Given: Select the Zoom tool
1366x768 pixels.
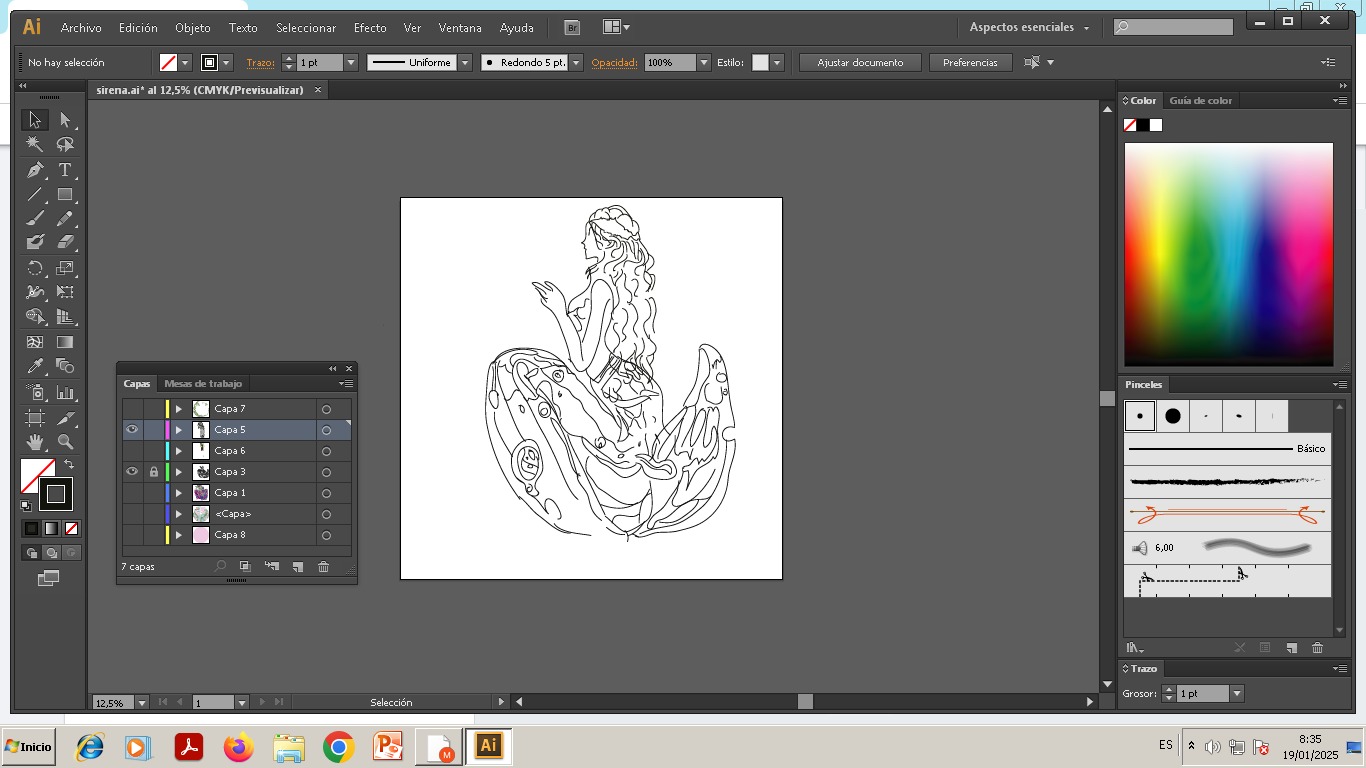Looking at the screenshot, I should click(x=65, y=442).
